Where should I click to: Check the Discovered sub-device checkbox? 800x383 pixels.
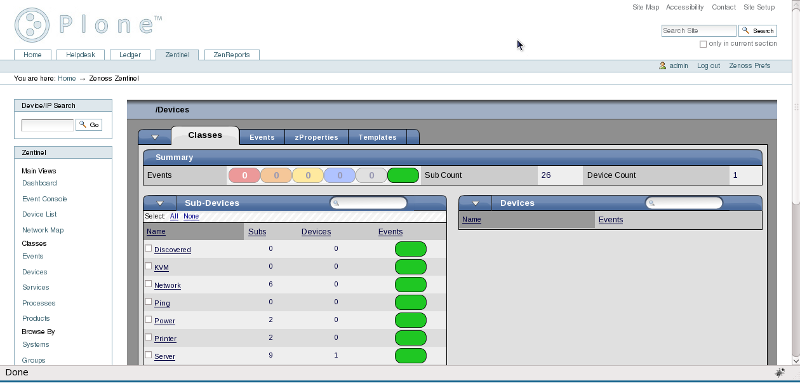click(148, 248)
